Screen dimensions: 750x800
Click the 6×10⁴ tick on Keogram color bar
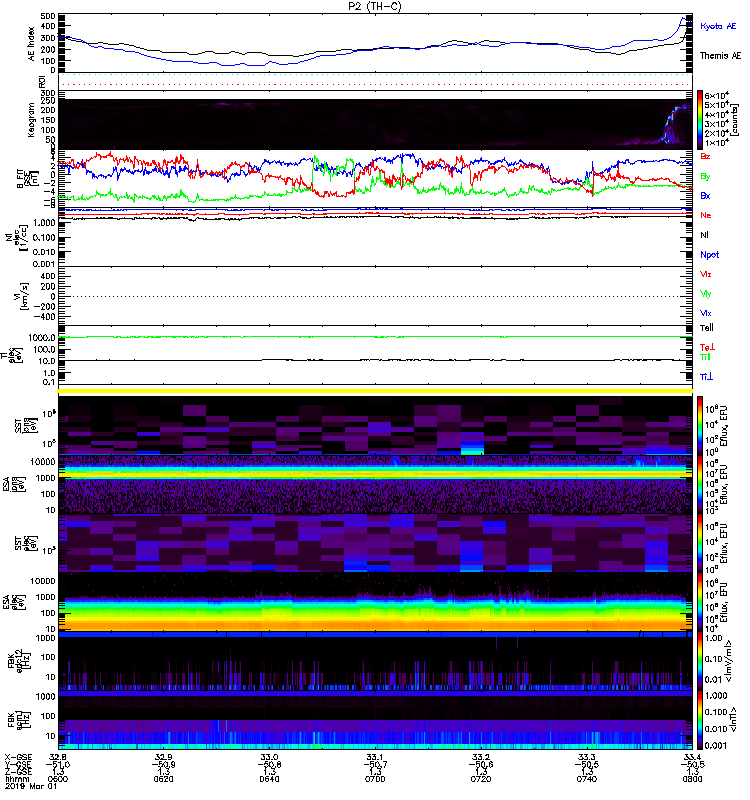(716, 96)
